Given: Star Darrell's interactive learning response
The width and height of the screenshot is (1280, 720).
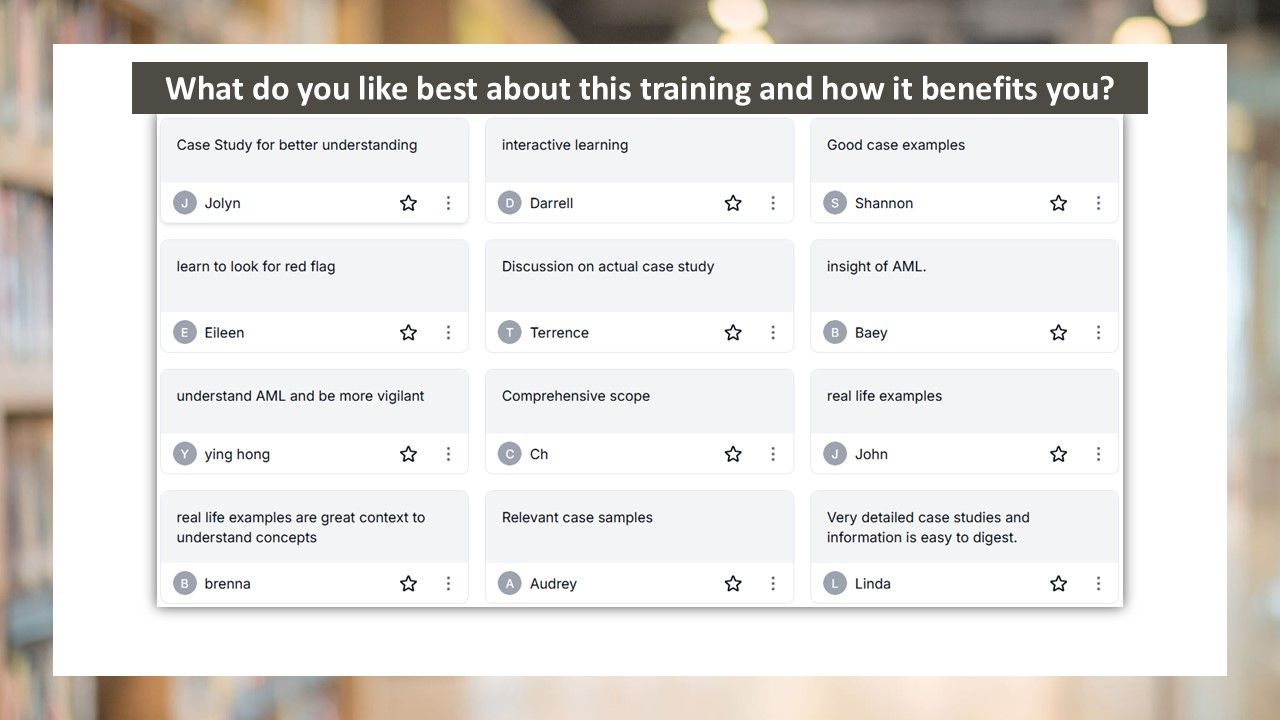Looking at the screenshot, I should click(x=733, y=203).
